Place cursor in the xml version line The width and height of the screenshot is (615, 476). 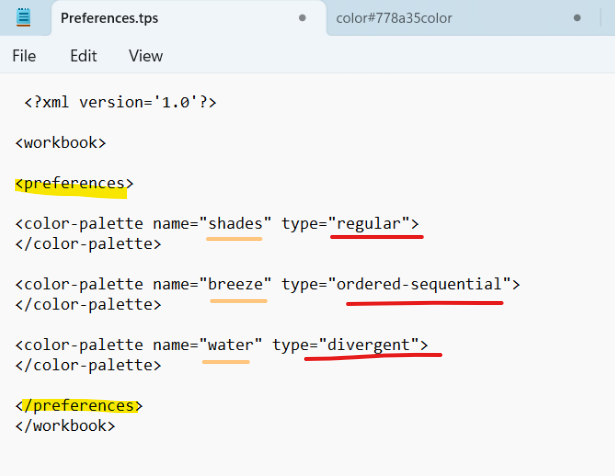[x=120, y=102]
